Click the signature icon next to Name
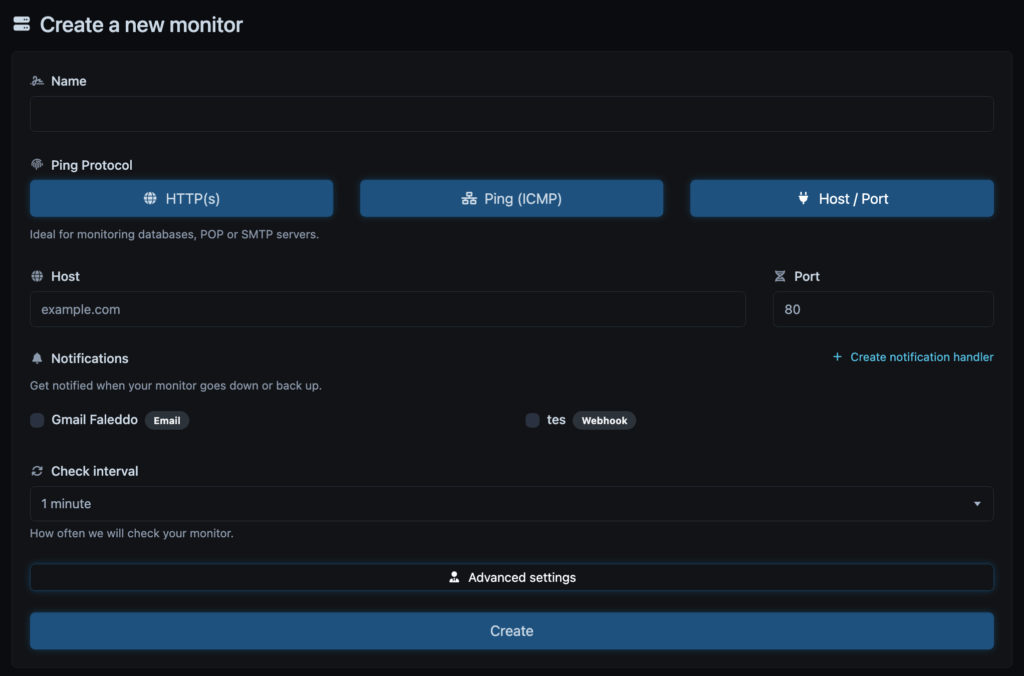This screenshot has height=676, width=1024. click(37, 81)
